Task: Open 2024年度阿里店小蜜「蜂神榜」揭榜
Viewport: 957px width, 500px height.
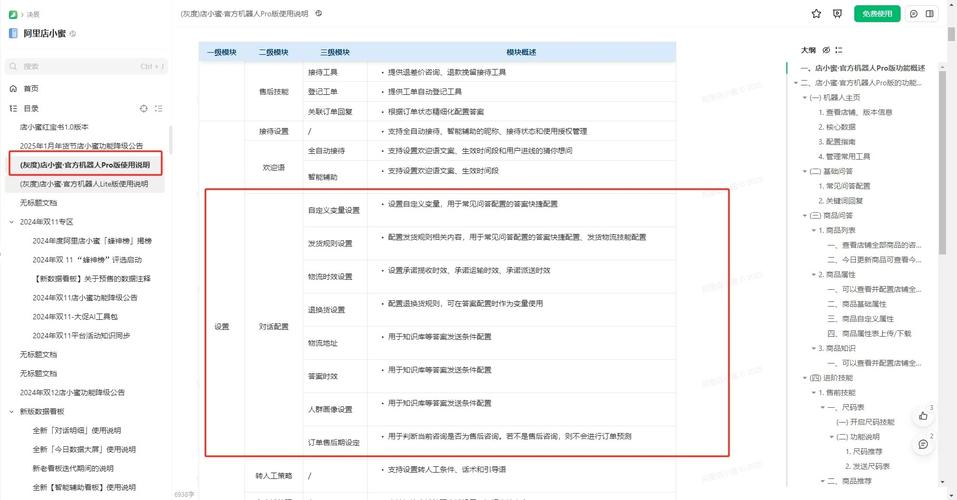Action: tap(92, 241)
